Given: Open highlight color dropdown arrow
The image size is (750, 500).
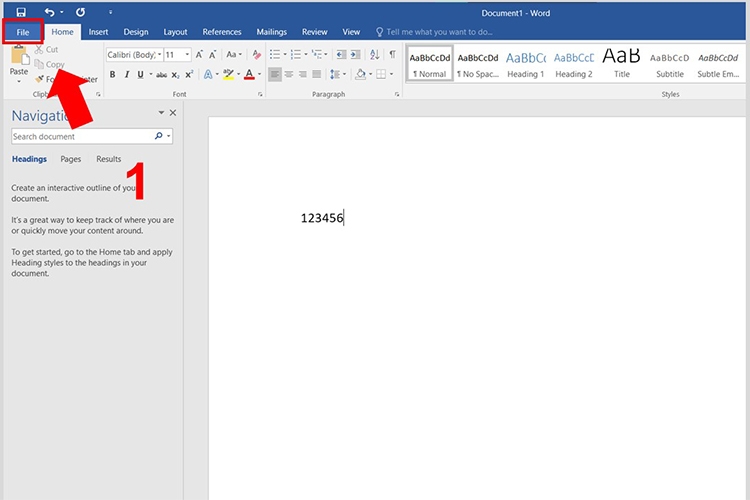Looking at the screenshot, I should 238,74.
